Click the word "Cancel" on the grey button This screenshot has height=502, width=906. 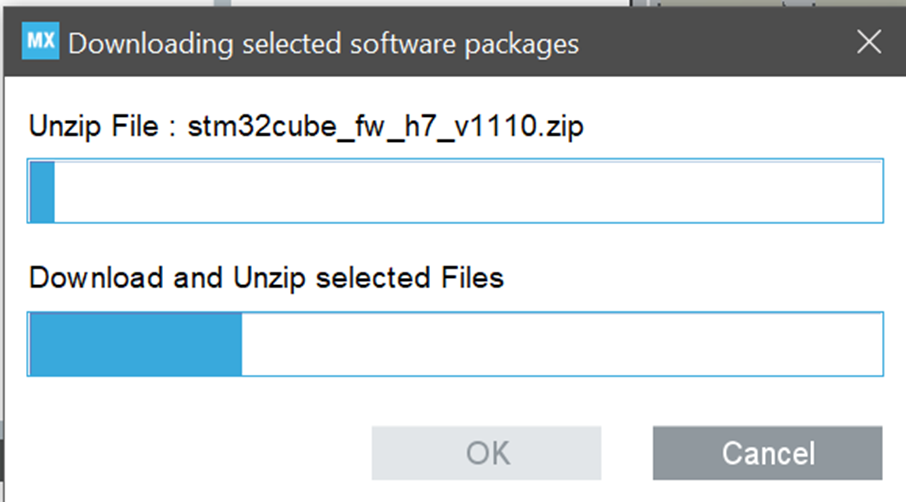coord(768,453)
